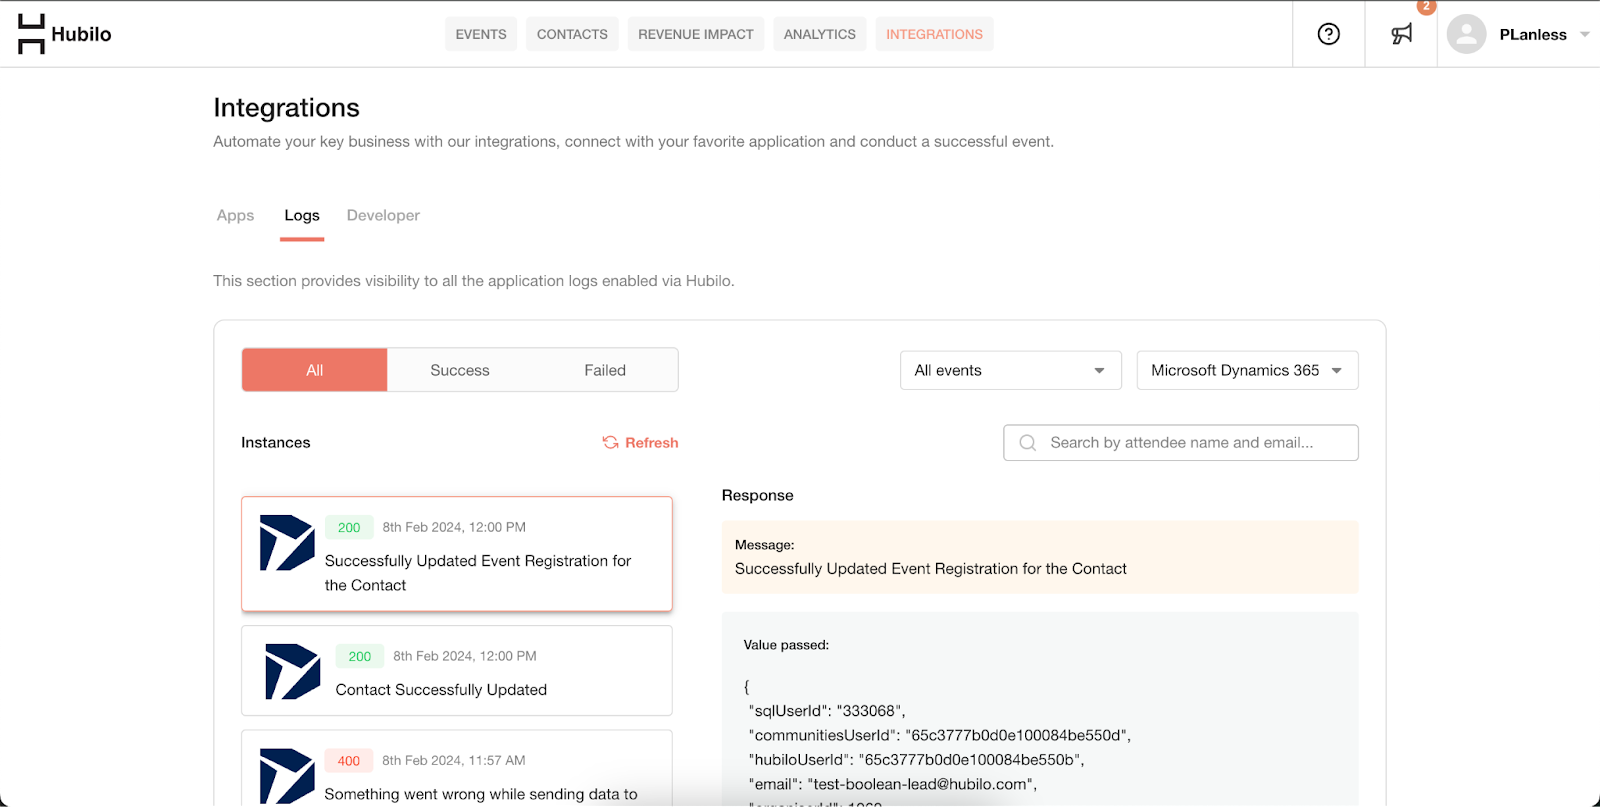Click the sqlUserId value line
The image size is (1600, 807).
pyautogui.click(x=827, y=710)
